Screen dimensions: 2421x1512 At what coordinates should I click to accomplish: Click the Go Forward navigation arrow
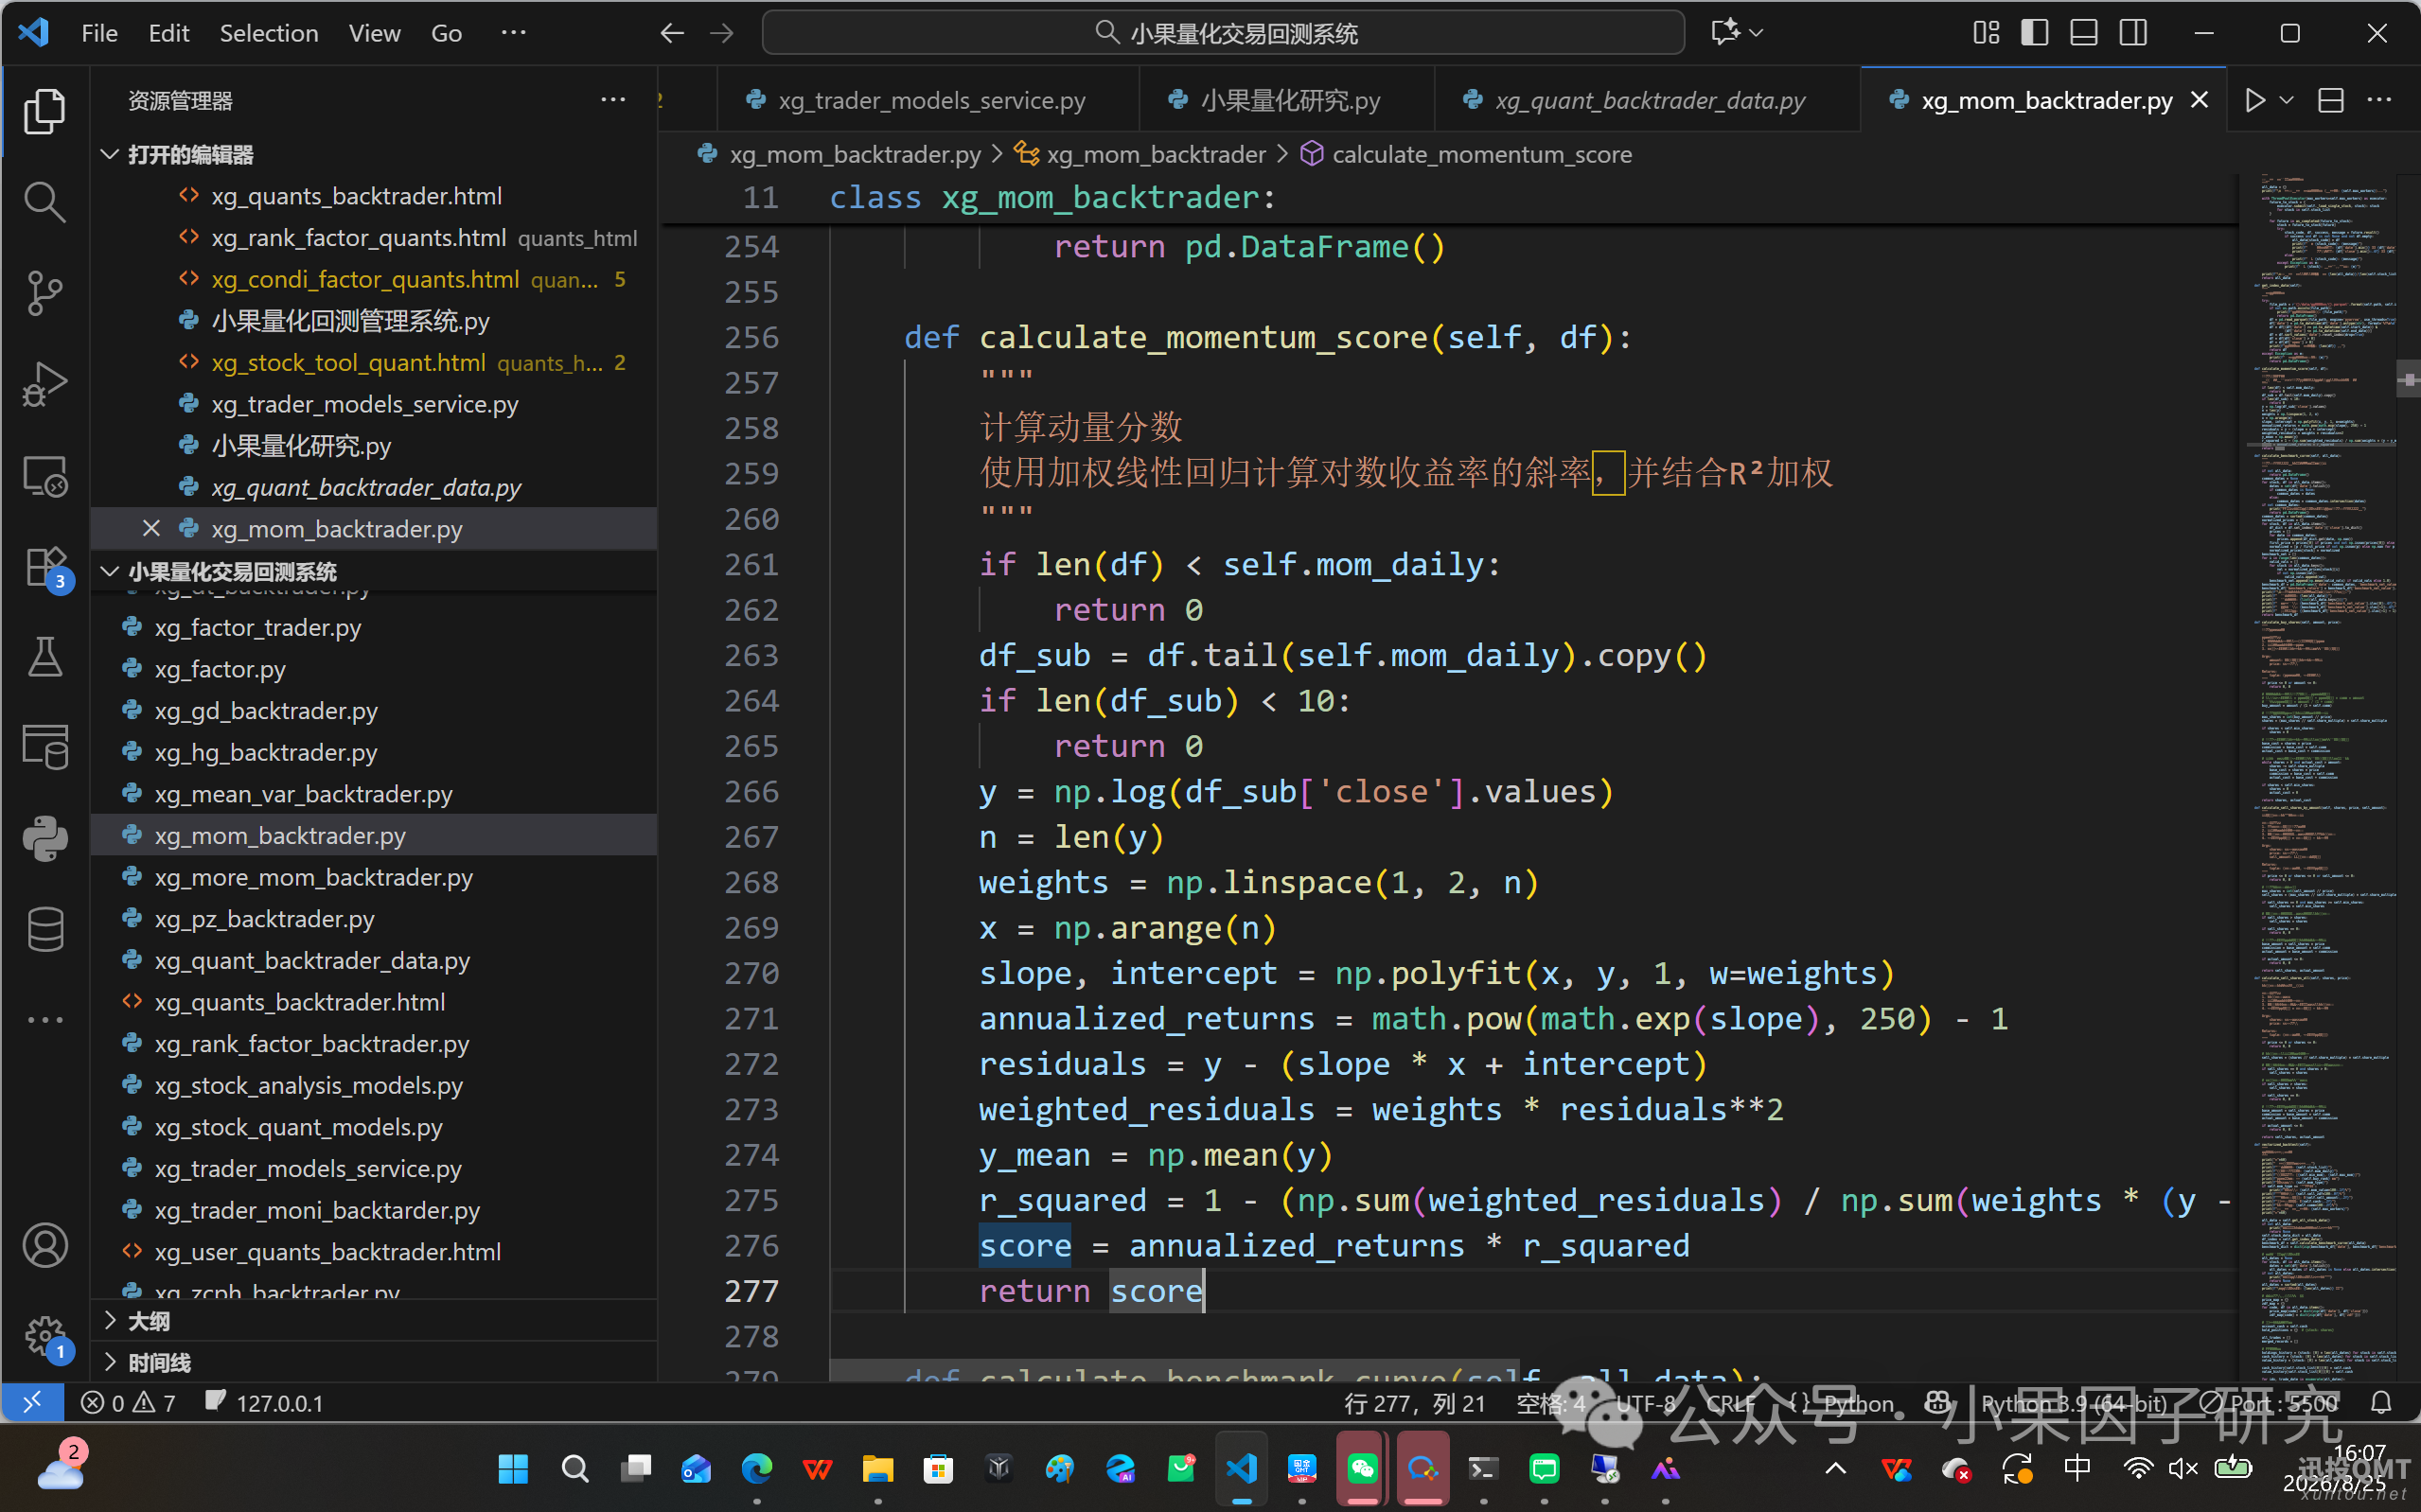tap(721, 33)
